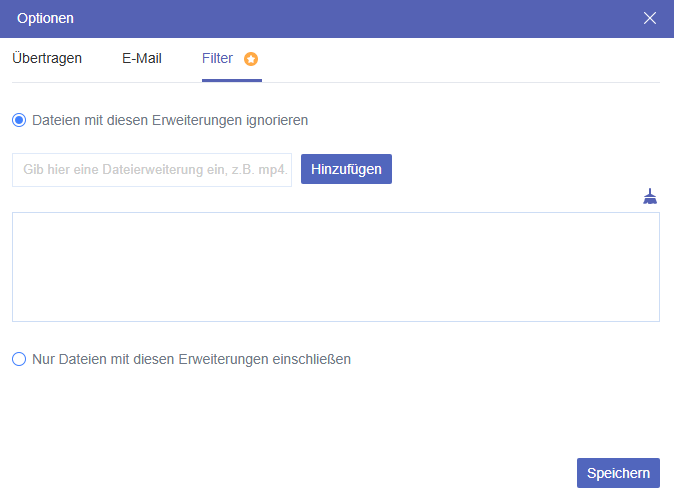Click the orange premium star badge
The width and height of the screenshot is (674, 504).
click(251, 59)
